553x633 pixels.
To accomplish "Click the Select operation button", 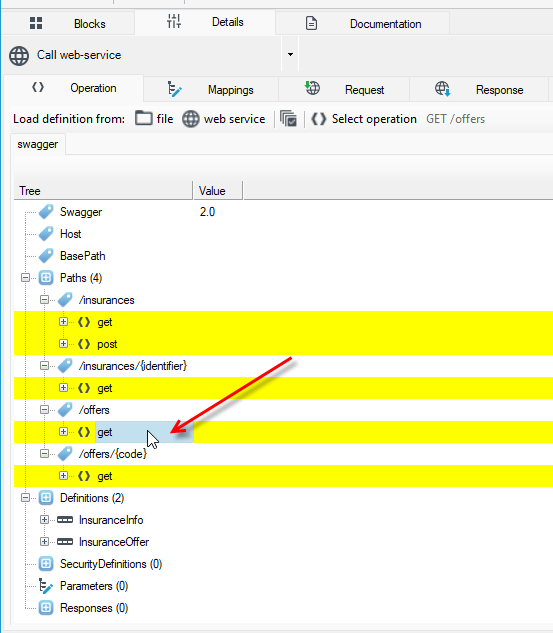I will coord(364,119).
